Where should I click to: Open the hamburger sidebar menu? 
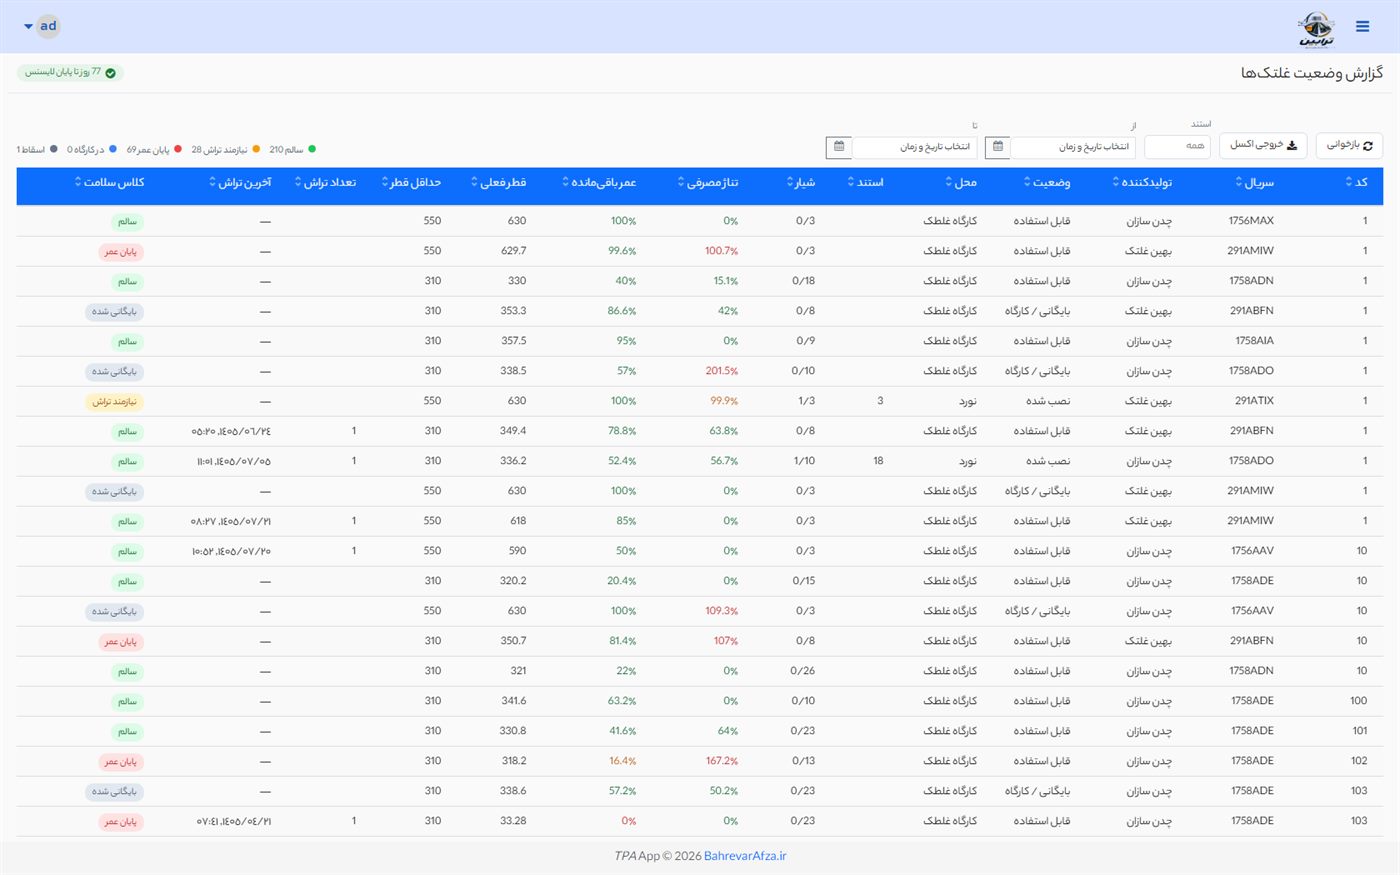pyautogui.click(x=1362, y=26)
